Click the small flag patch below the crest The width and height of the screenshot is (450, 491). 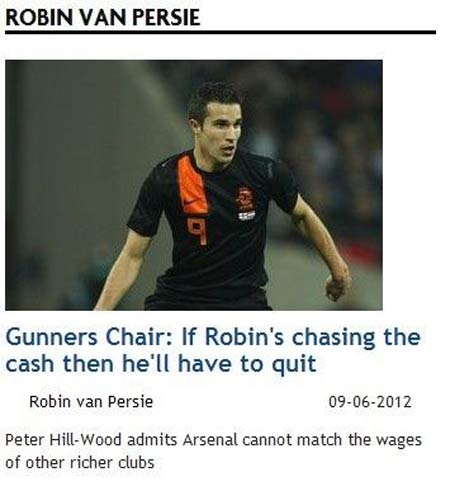tap(247, 215)
